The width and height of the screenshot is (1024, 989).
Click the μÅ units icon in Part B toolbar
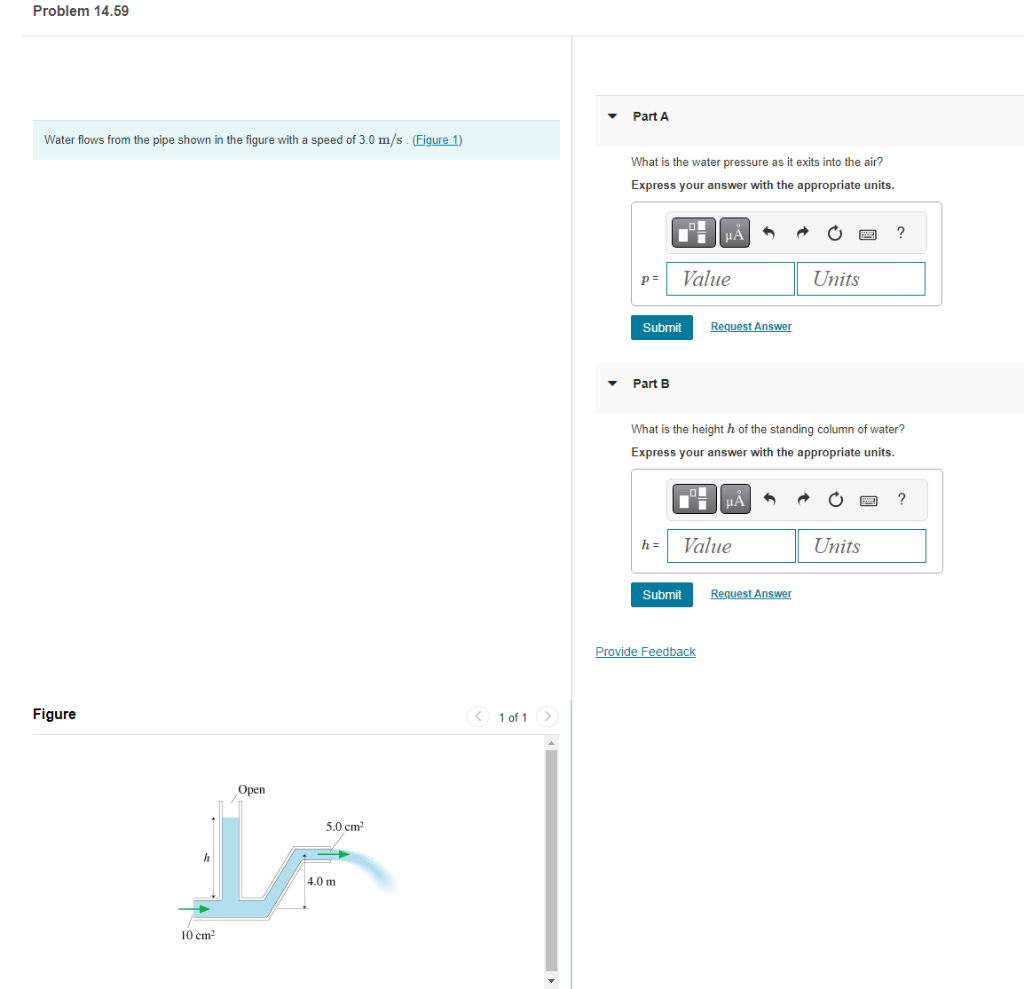pos(735,499)
